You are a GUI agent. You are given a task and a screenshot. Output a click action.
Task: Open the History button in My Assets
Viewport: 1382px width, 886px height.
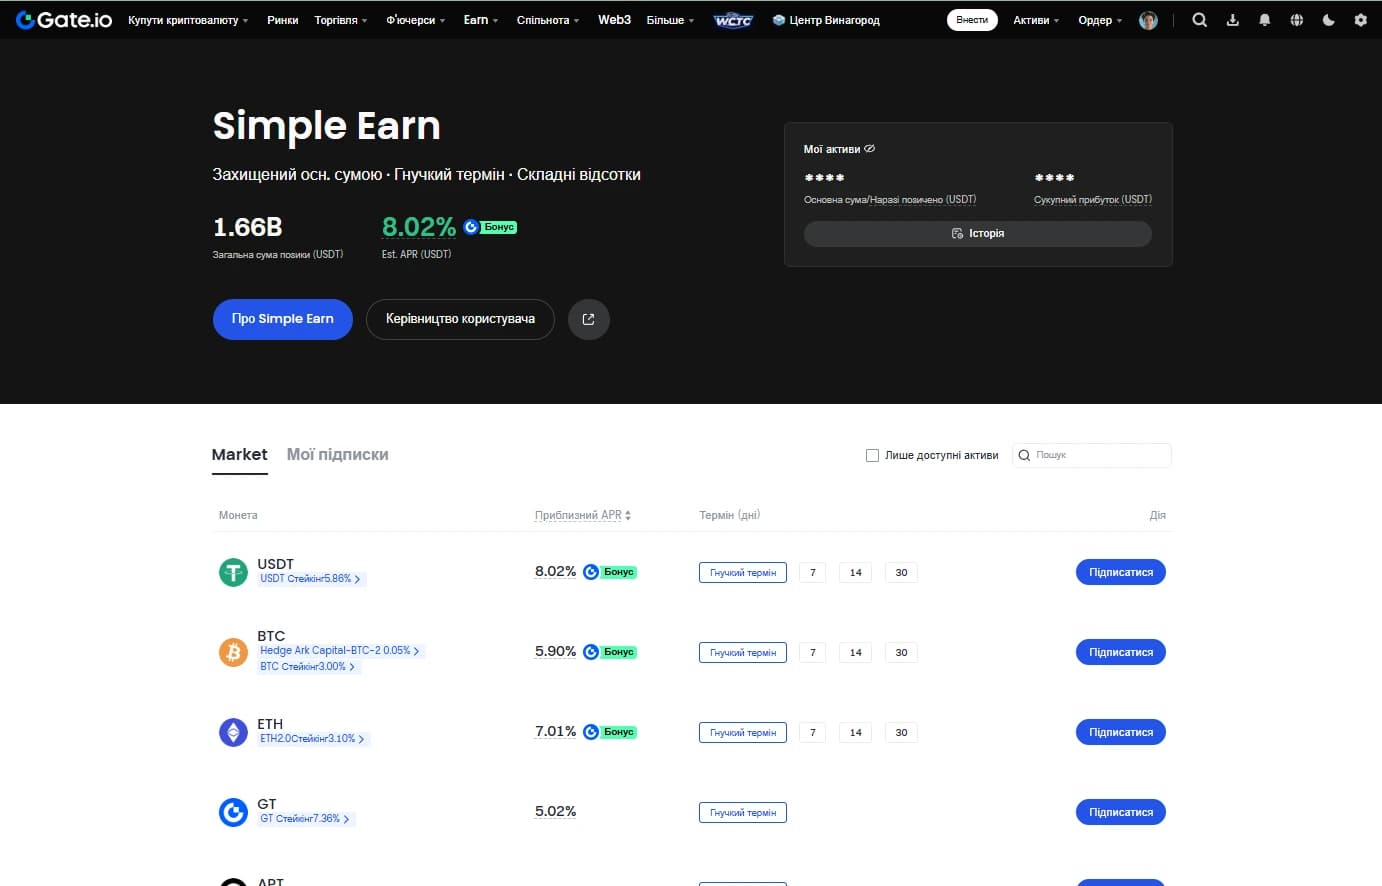978,233
